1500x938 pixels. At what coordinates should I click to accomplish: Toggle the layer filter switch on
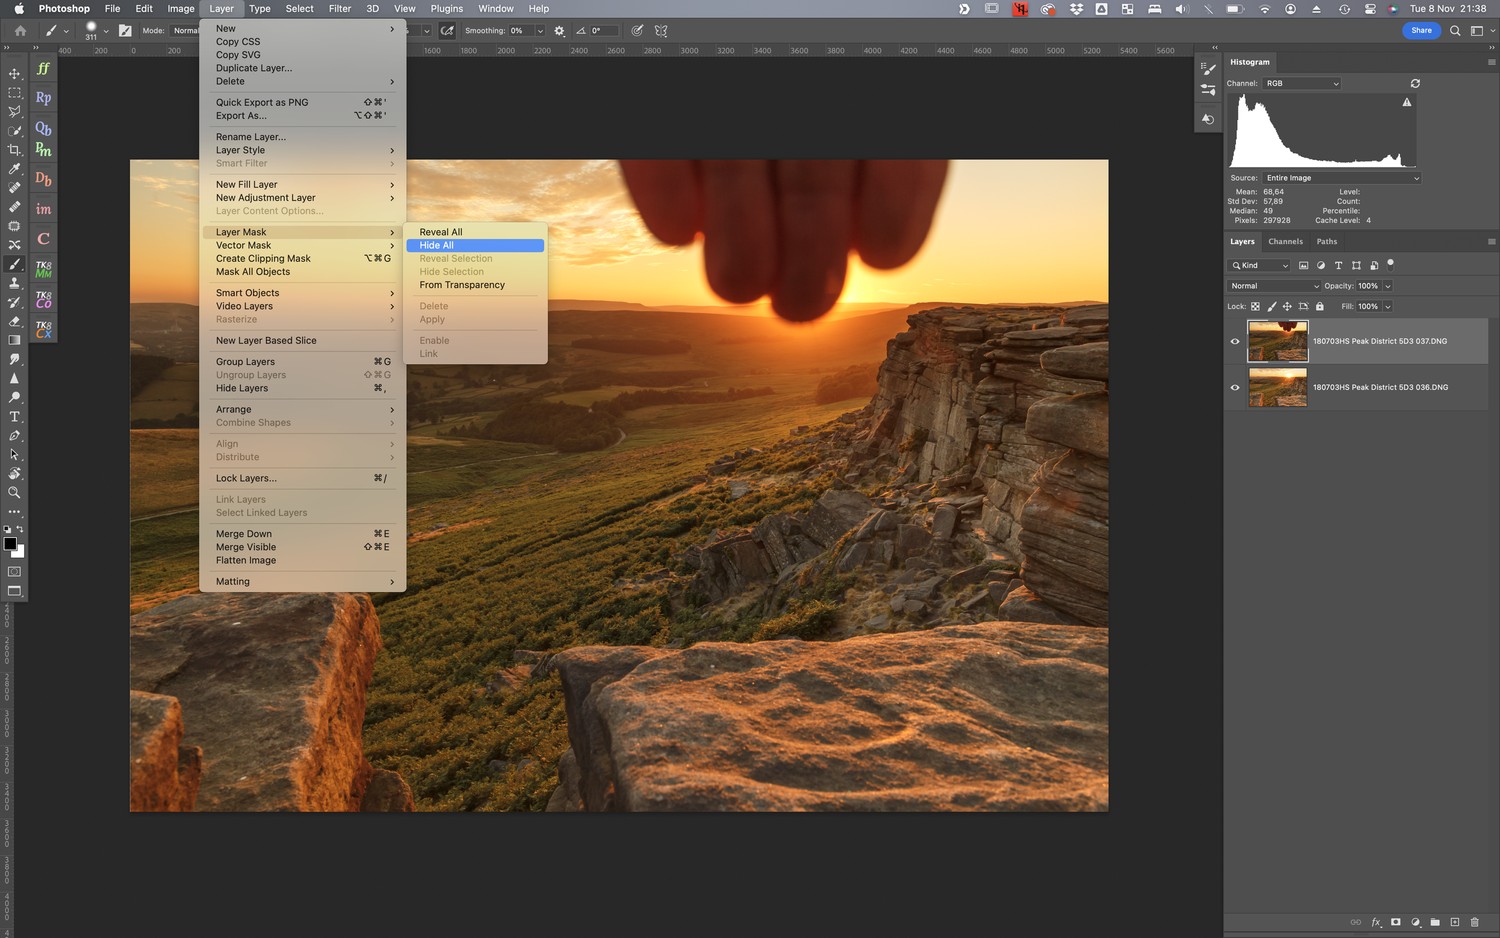pyautogui.click(x=1390, y=265)
